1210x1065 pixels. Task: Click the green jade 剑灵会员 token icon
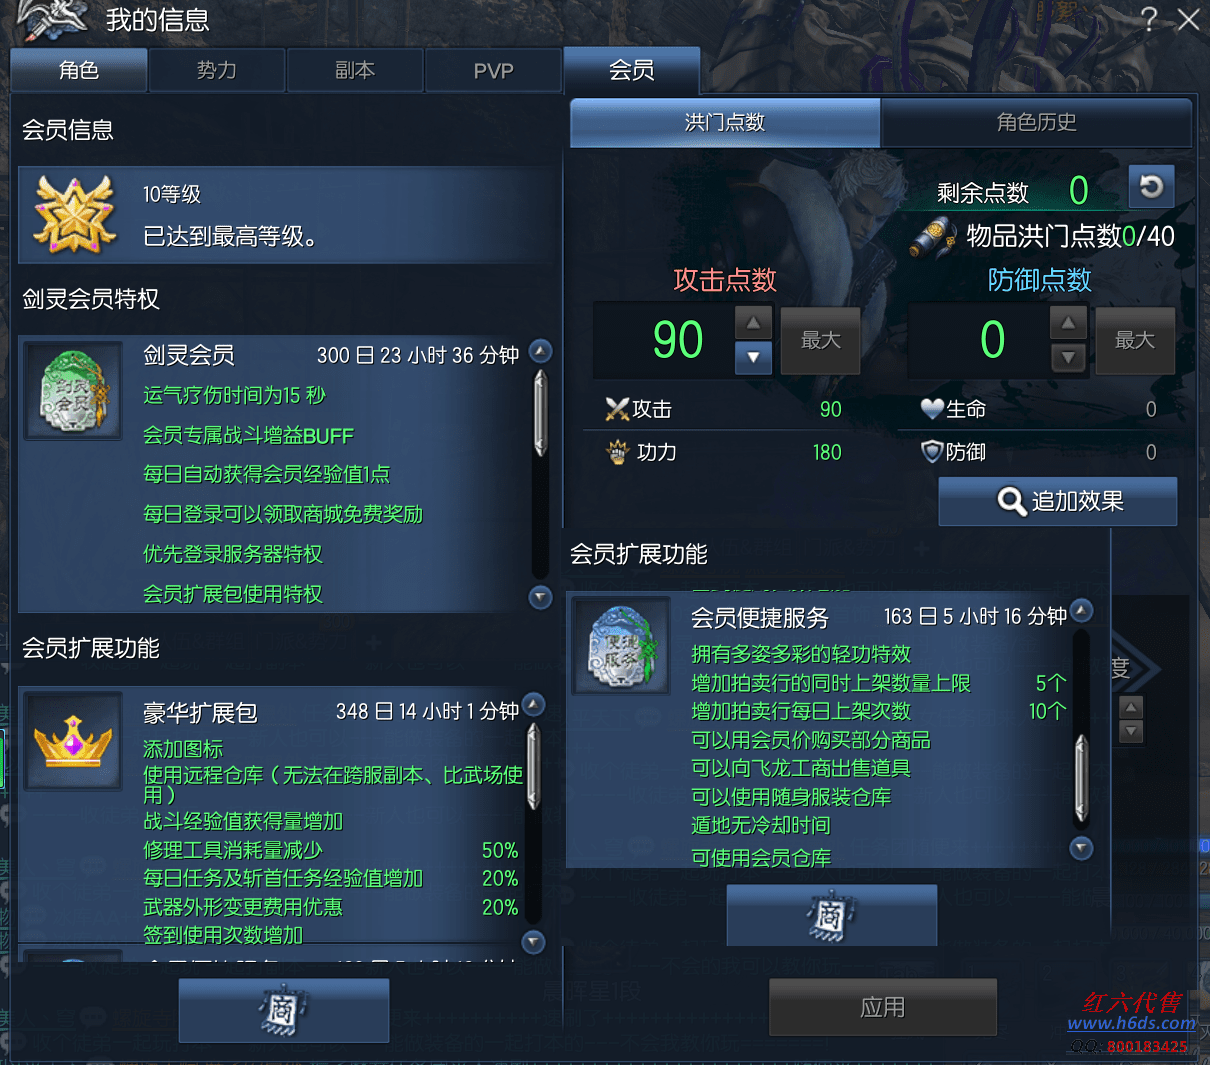pos(74,391)
